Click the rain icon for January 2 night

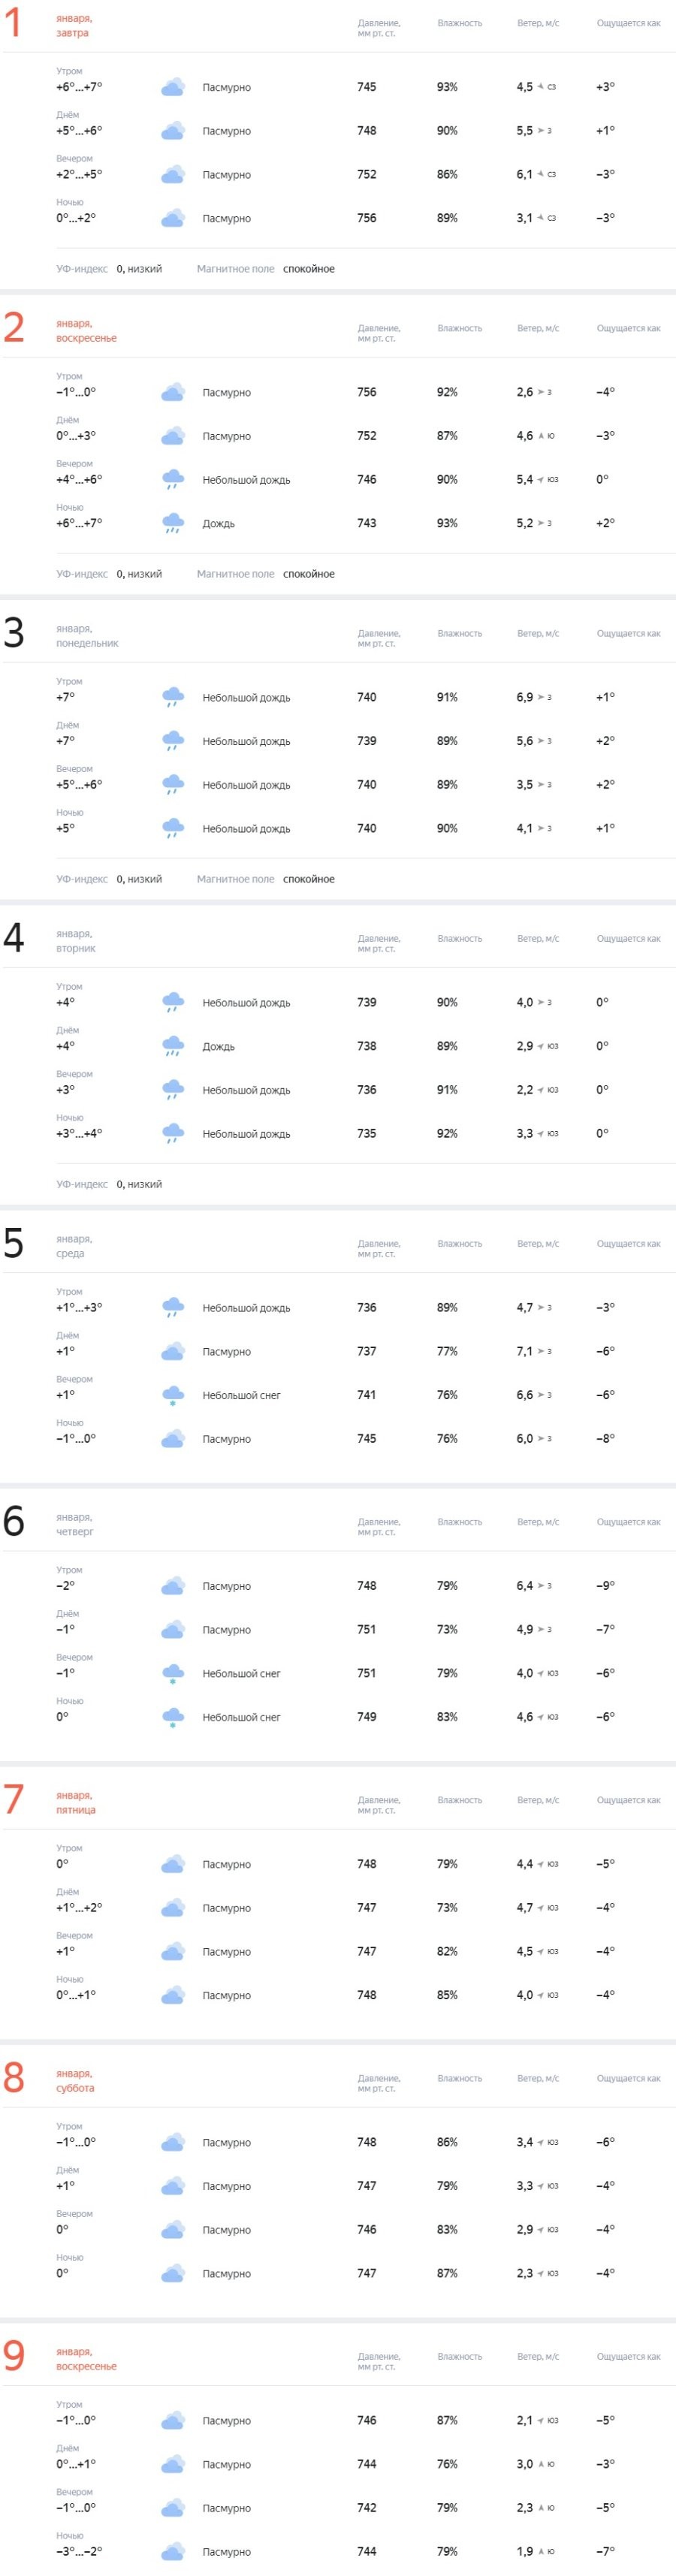(173, 523)
